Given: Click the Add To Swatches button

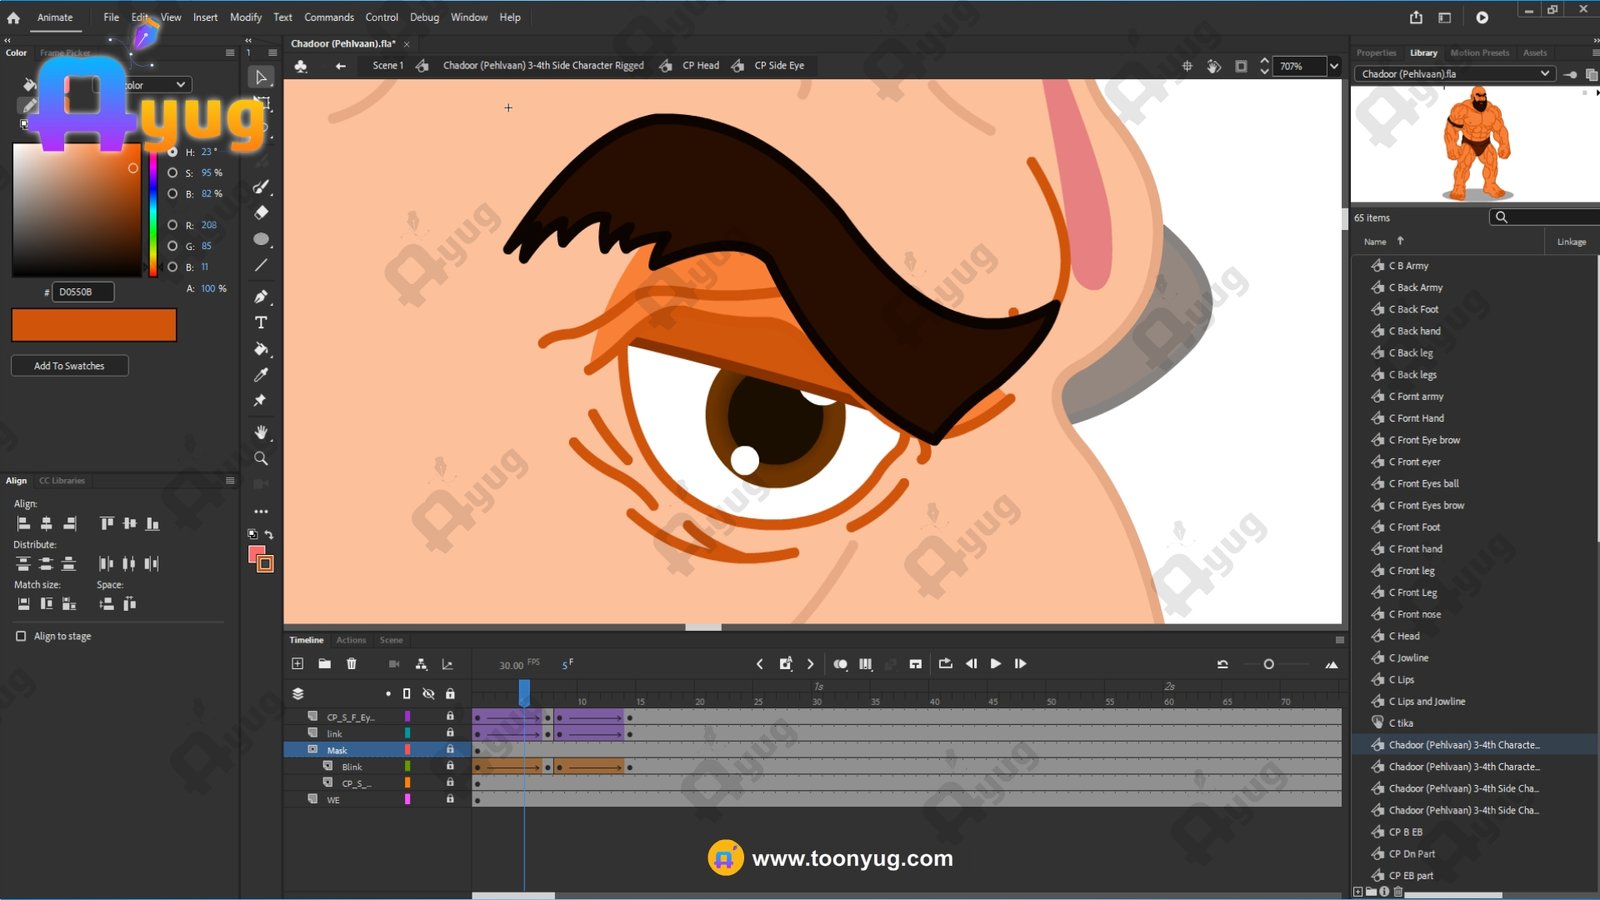Looking at the screenshot, I should (69, 366).
